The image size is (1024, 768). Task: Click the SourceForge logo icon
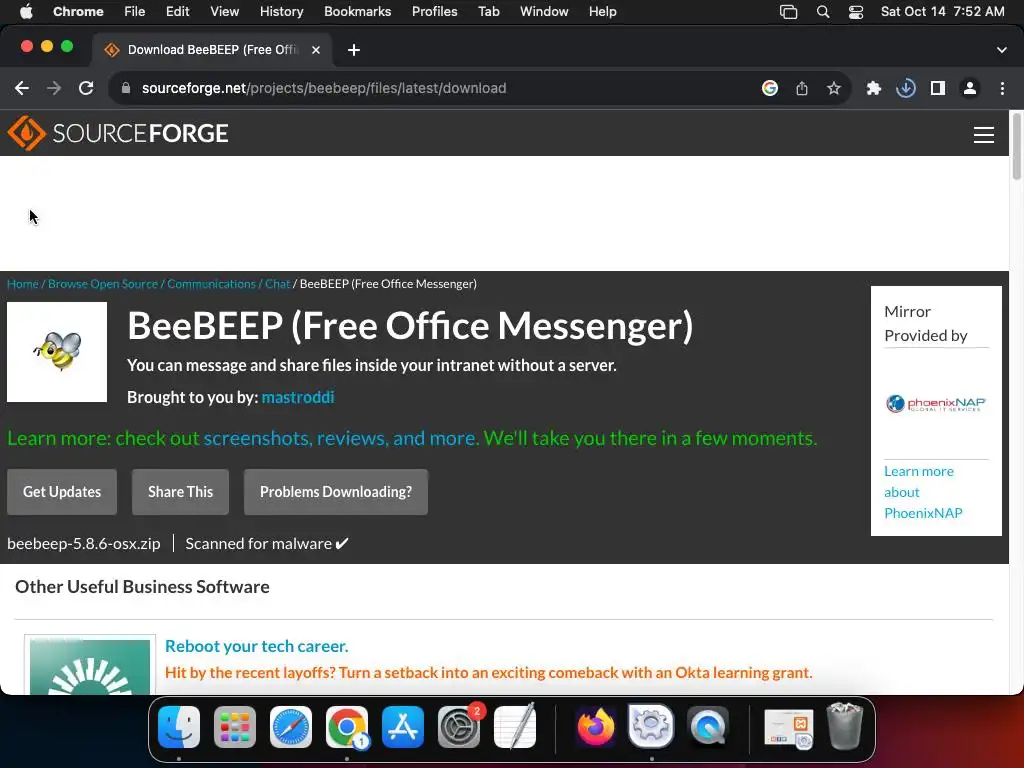click(26, 133)
